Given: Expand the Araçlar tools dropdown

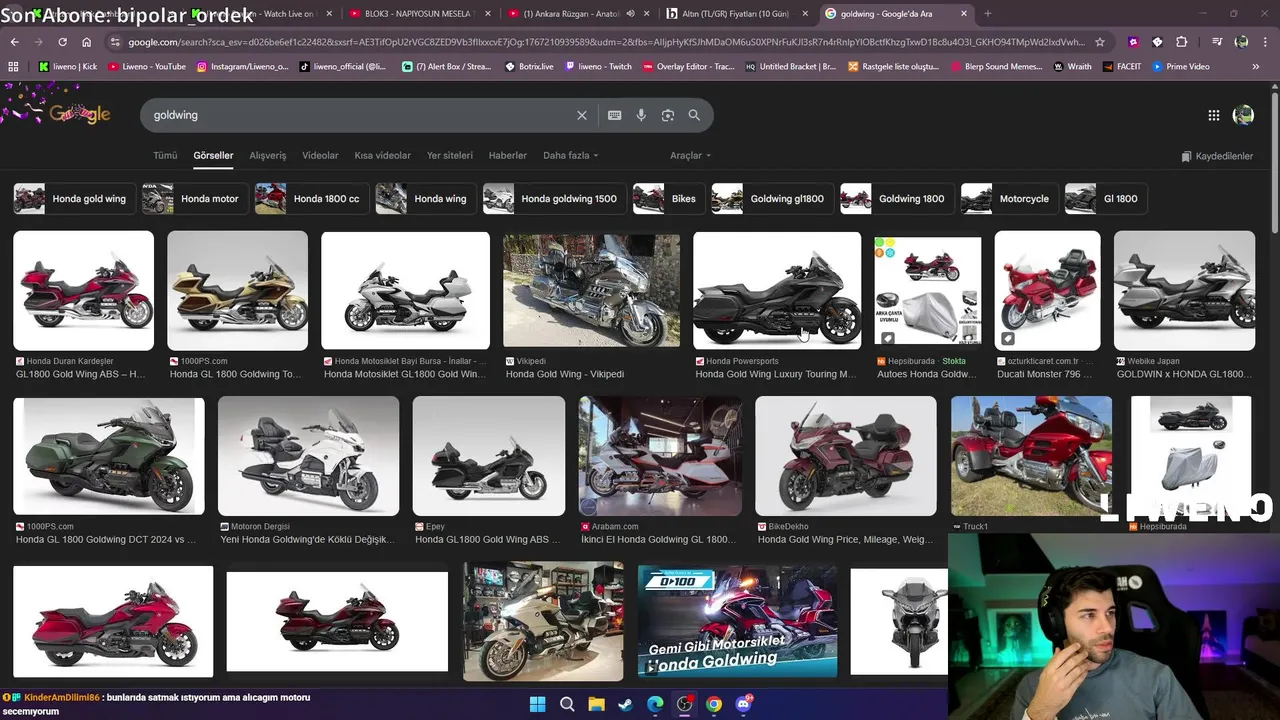Looking at the screenshot, I should [x=690, y=156].
